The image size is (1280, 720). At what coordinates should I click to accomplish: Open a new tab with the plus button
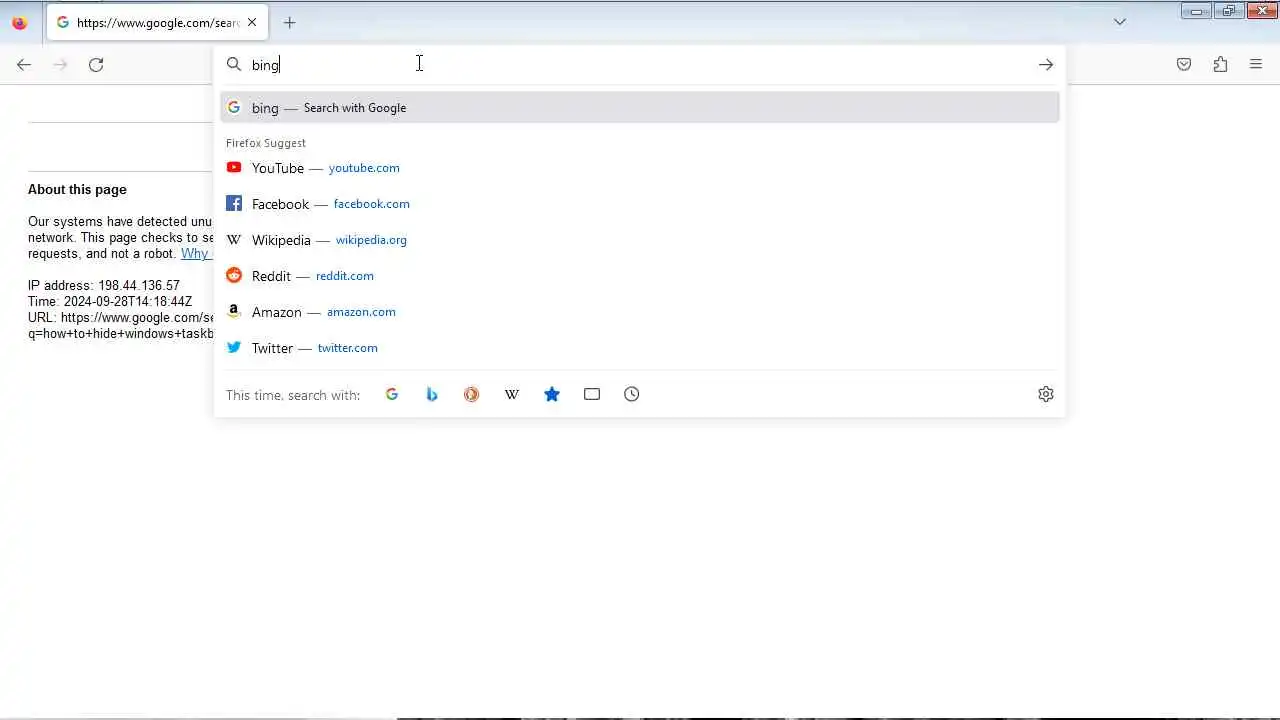click(290, 22)
